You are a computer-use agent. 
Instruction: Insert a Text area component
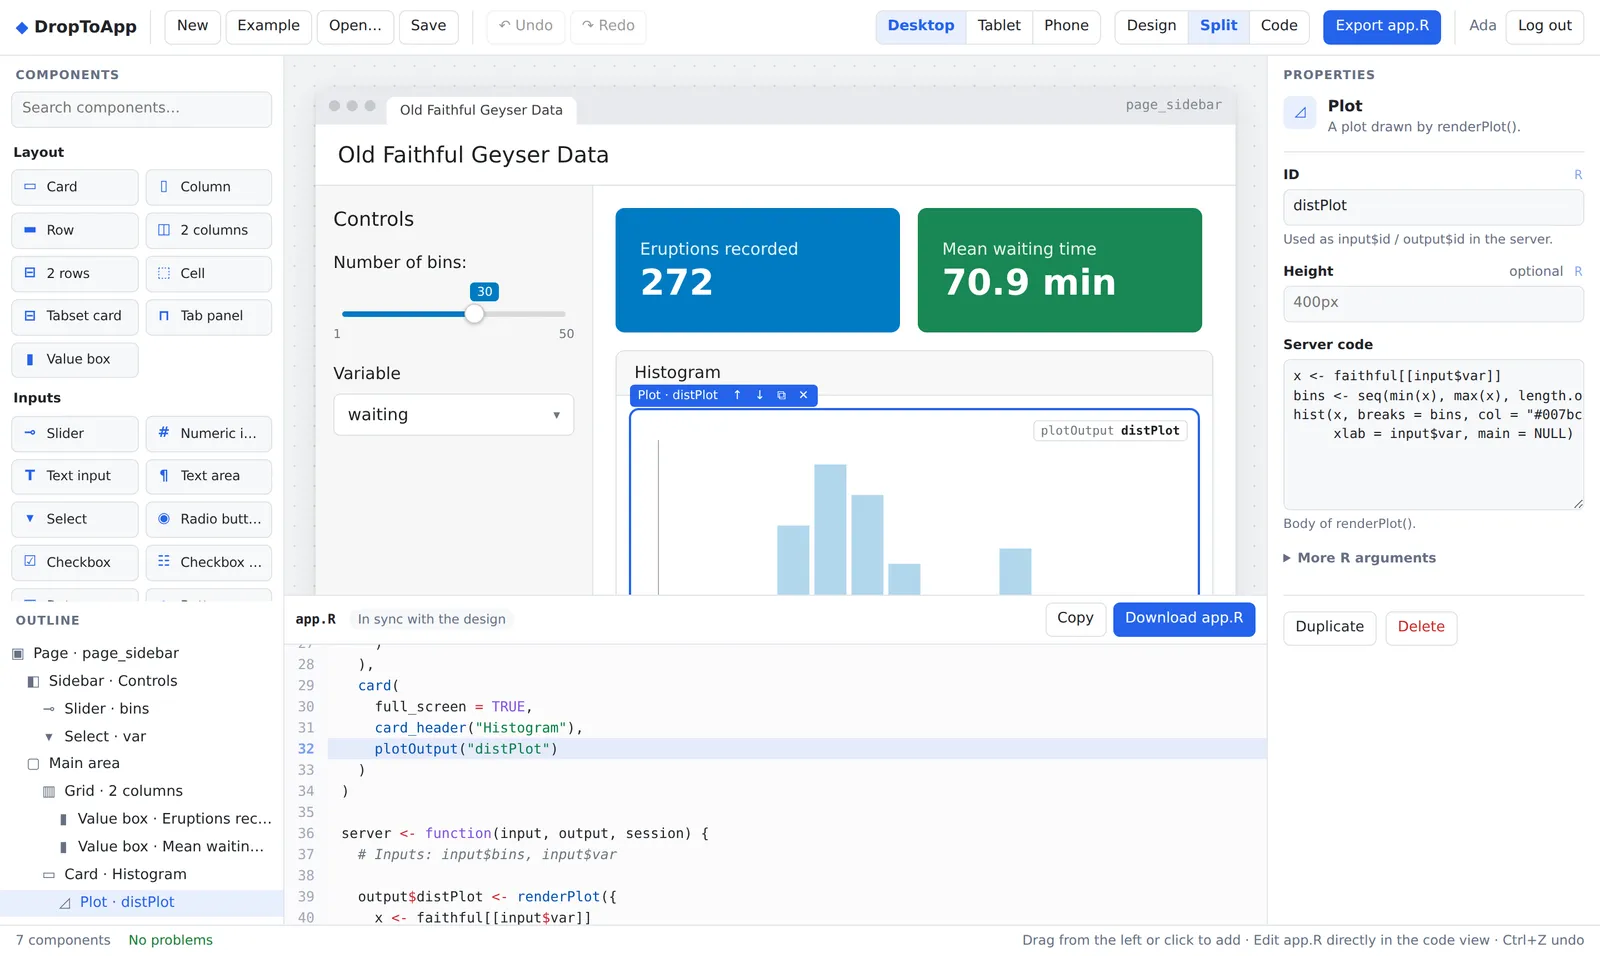coord(209,476)
